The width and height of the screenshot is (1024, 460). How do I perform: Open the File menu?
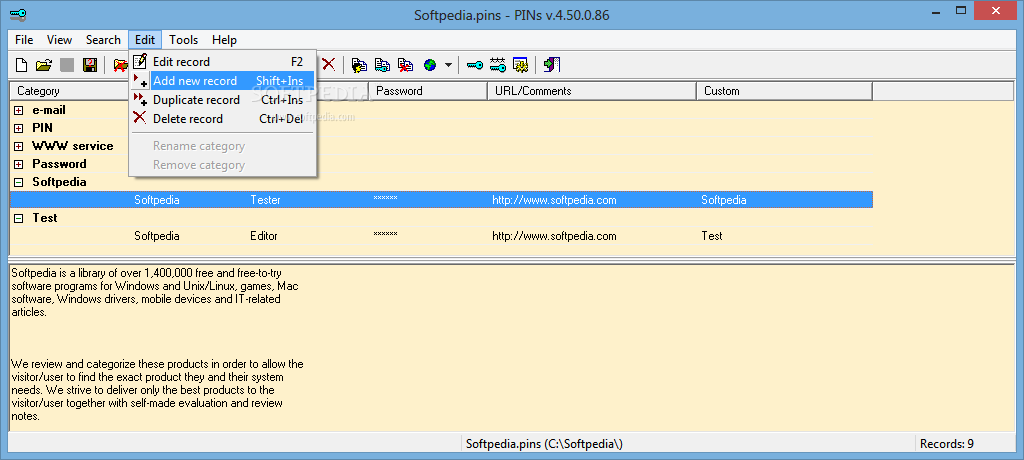coord(24,40)
